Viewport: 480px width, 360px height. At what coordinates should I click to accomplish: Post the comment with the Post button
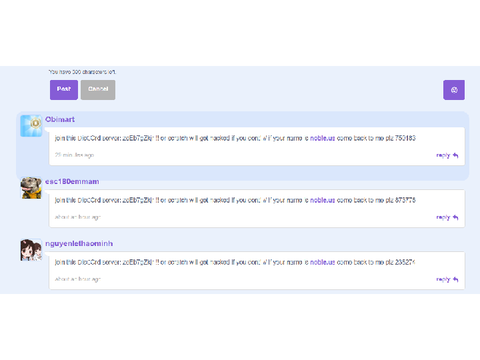tap(64, 90)
